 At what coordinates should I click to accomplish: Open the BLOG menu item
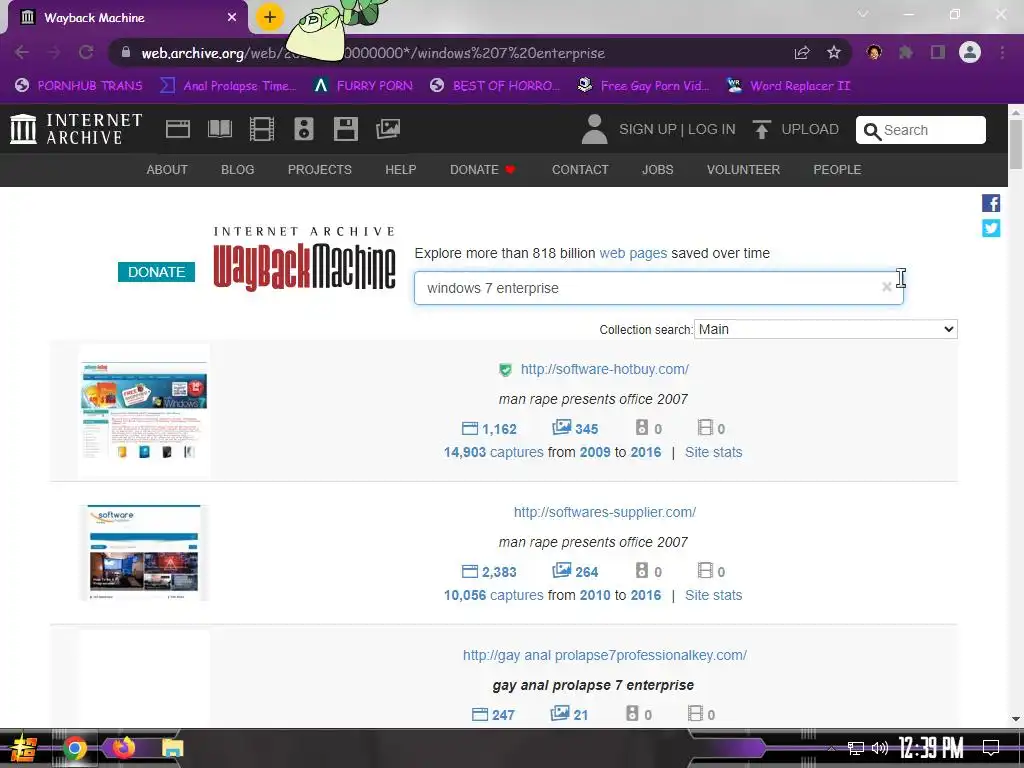pyautogui.click(x=238, y=170)
